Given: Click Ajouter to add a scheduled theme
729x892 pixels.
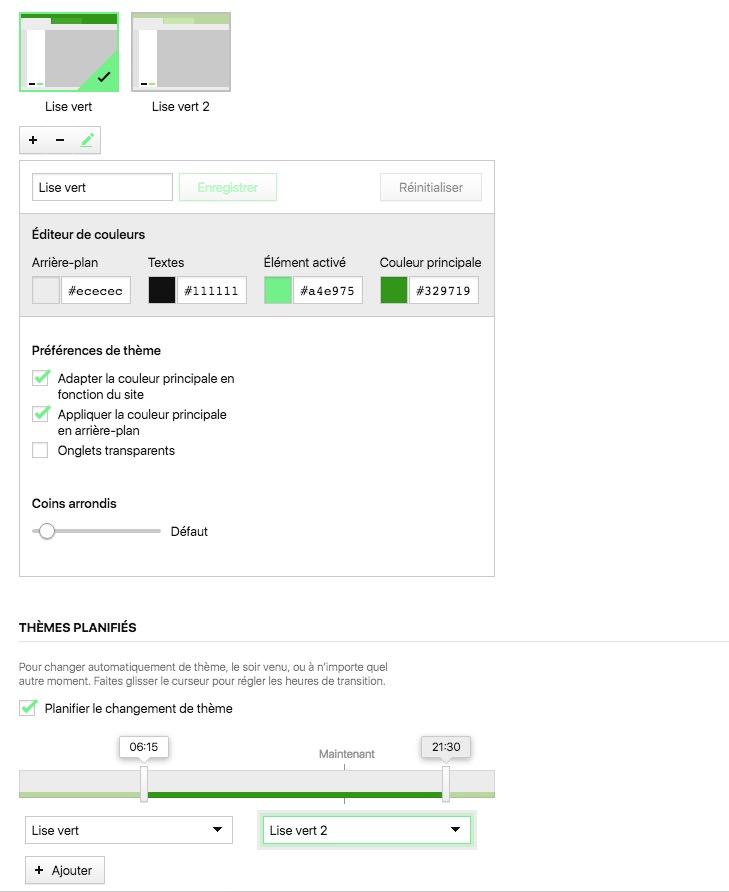Looking at the screenshot, I should pyautogui.click(x=64, y=870).
